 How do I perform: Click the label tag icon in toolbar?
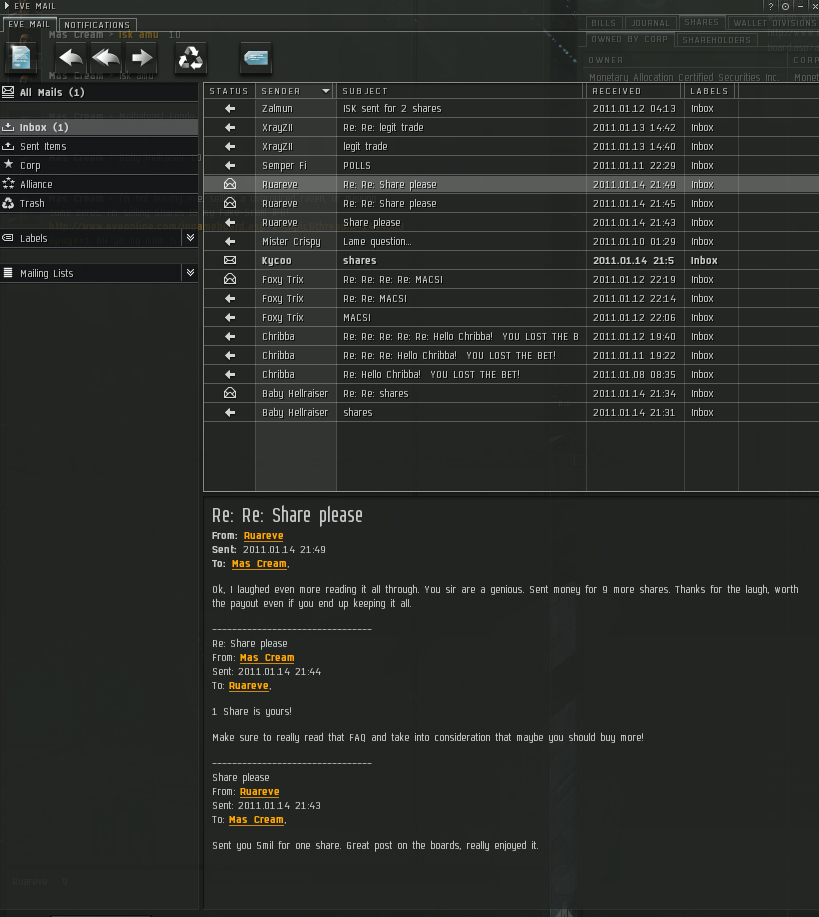256,58
